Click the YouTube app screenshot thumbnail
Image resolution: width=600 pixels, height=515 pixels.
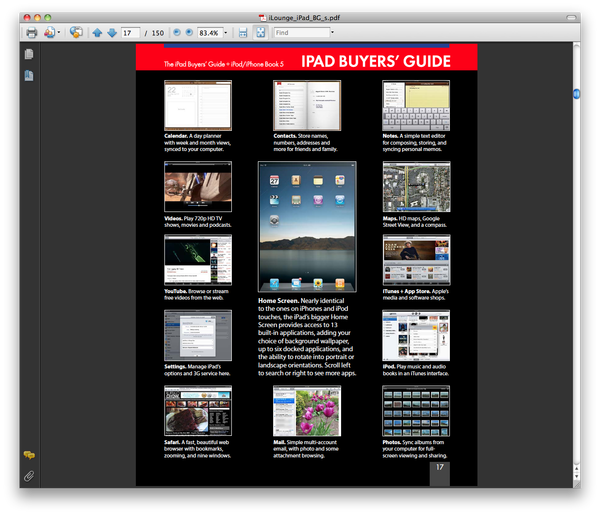coord(198,260)
